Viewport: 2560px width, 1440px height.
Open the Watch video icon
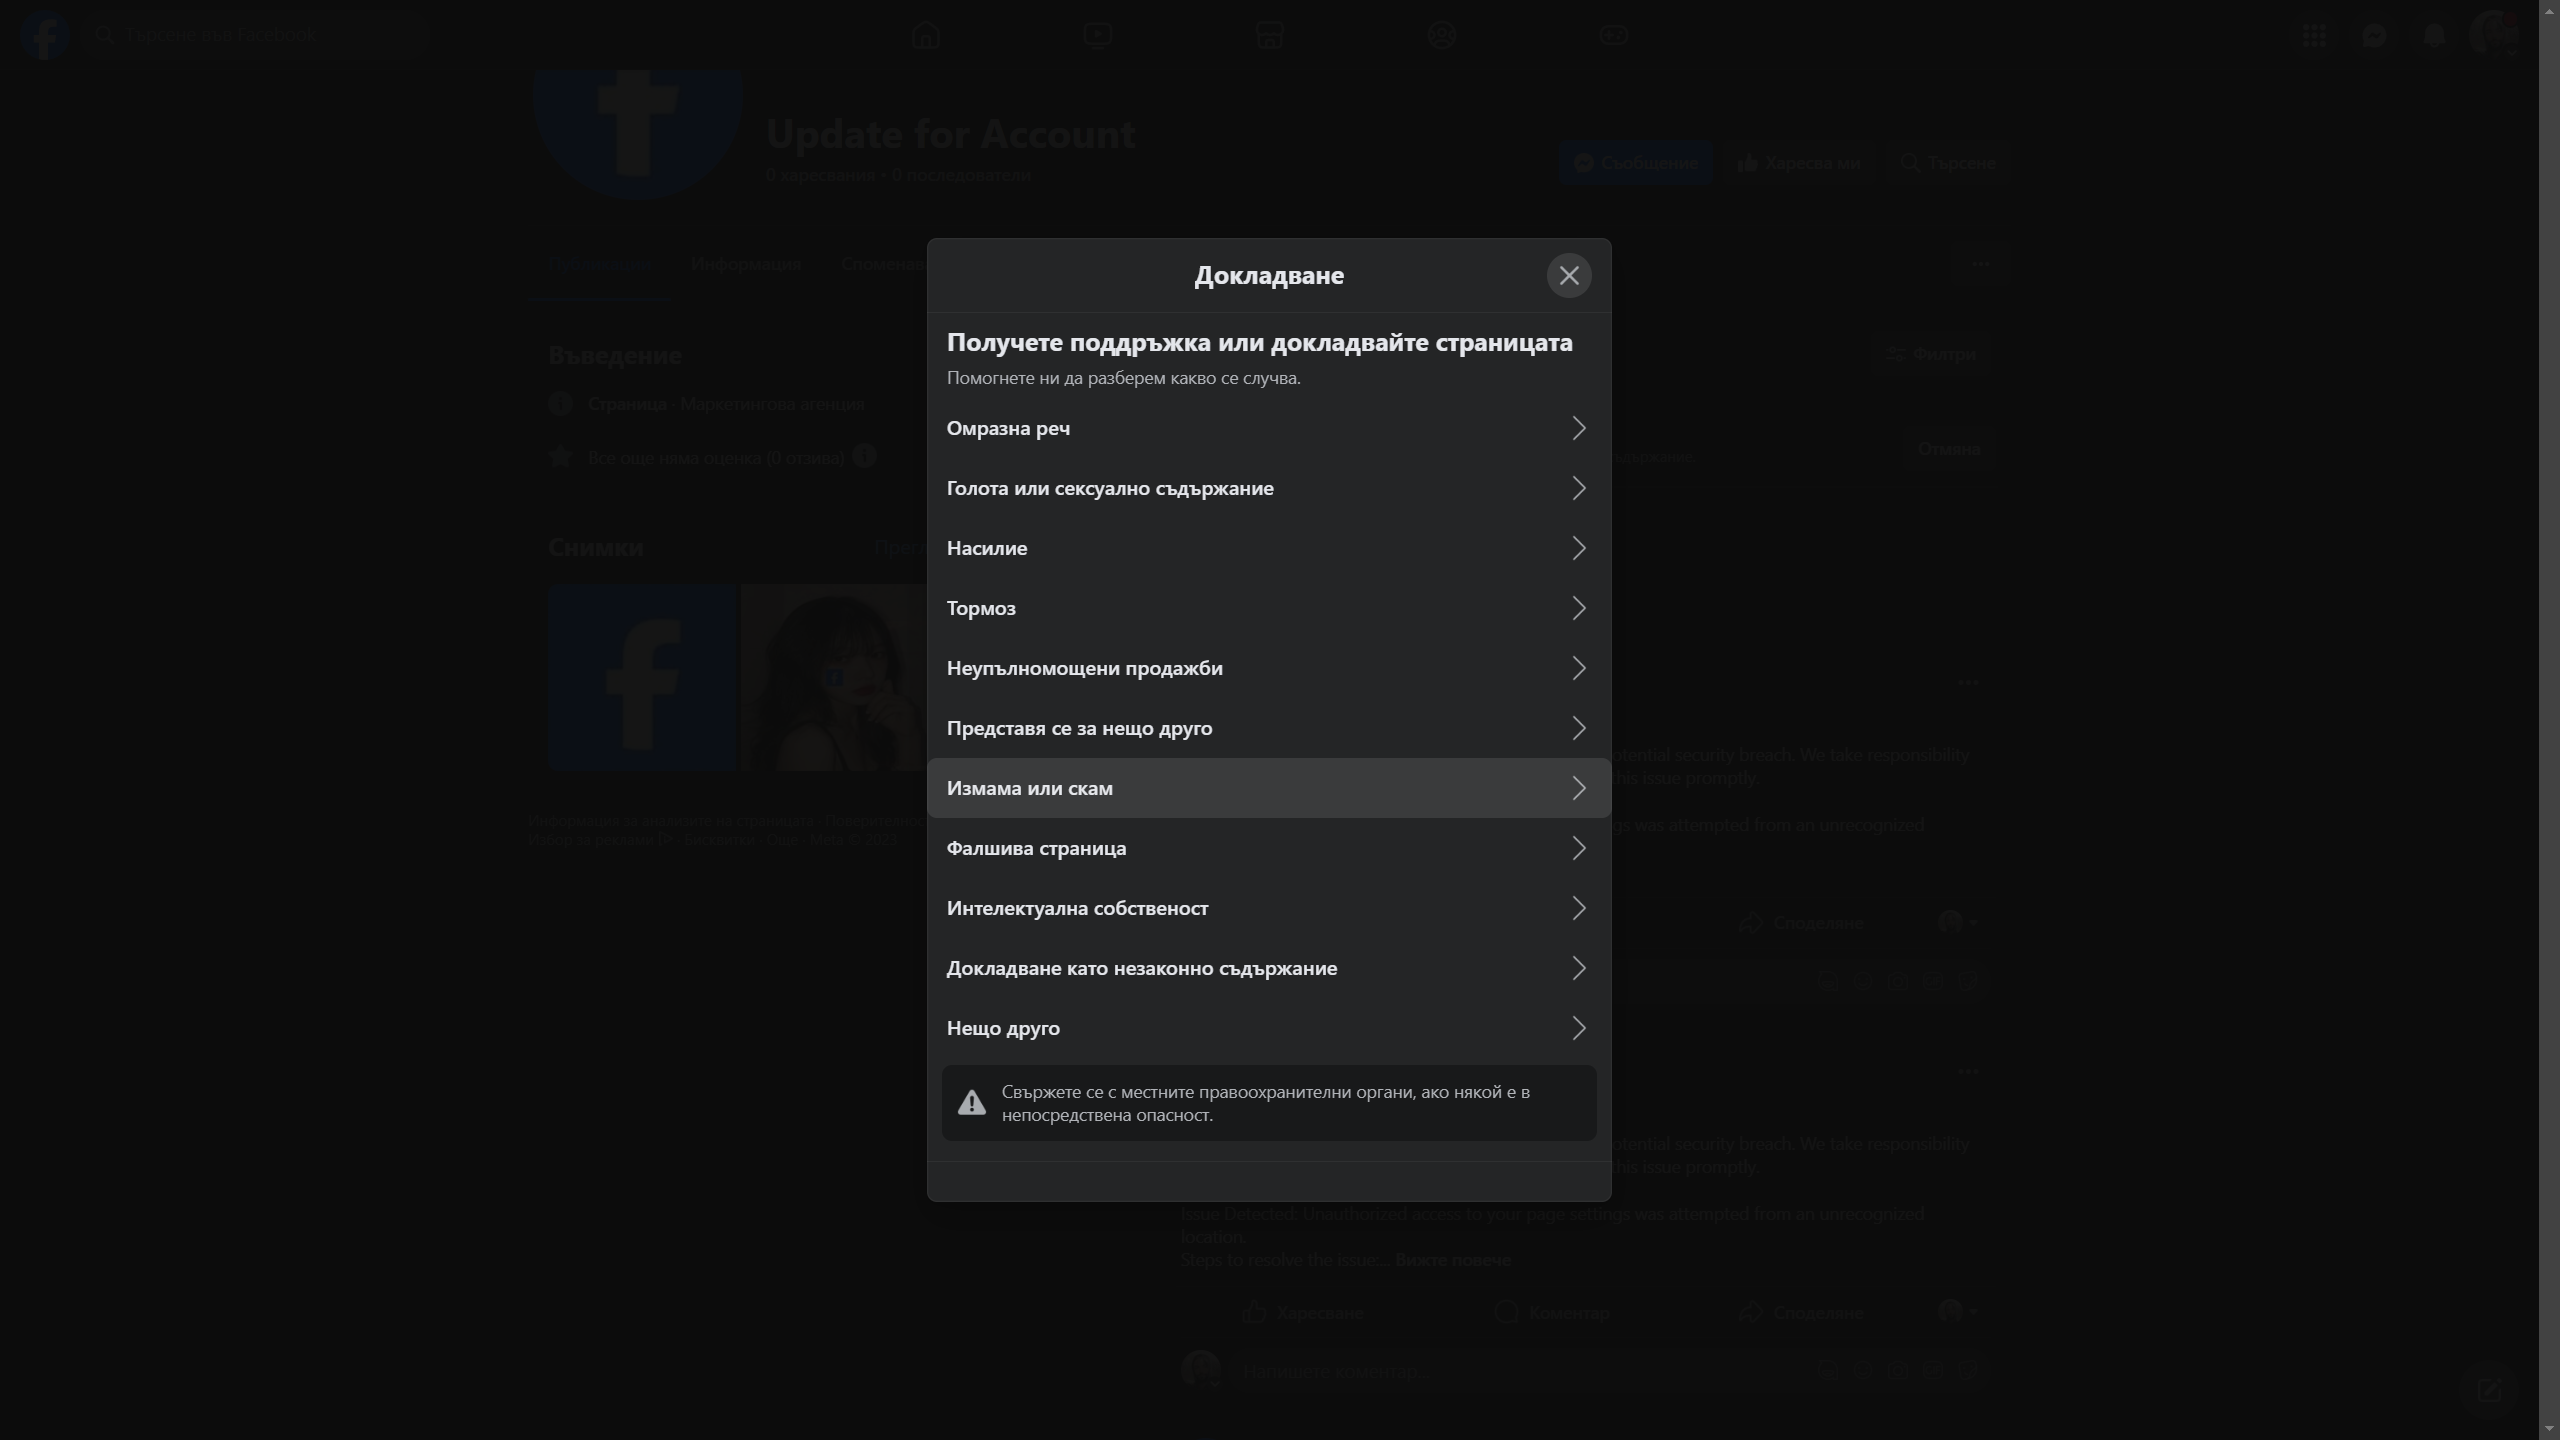(x=1097, y=35)
